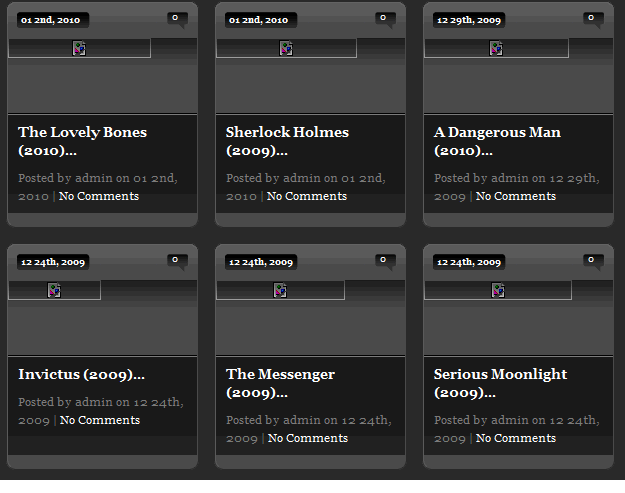This screenshot has width=625, height=493.
Task: Click 'Posted by admin' text under Serious Moonlight
Action: click(x=482, y=420)
